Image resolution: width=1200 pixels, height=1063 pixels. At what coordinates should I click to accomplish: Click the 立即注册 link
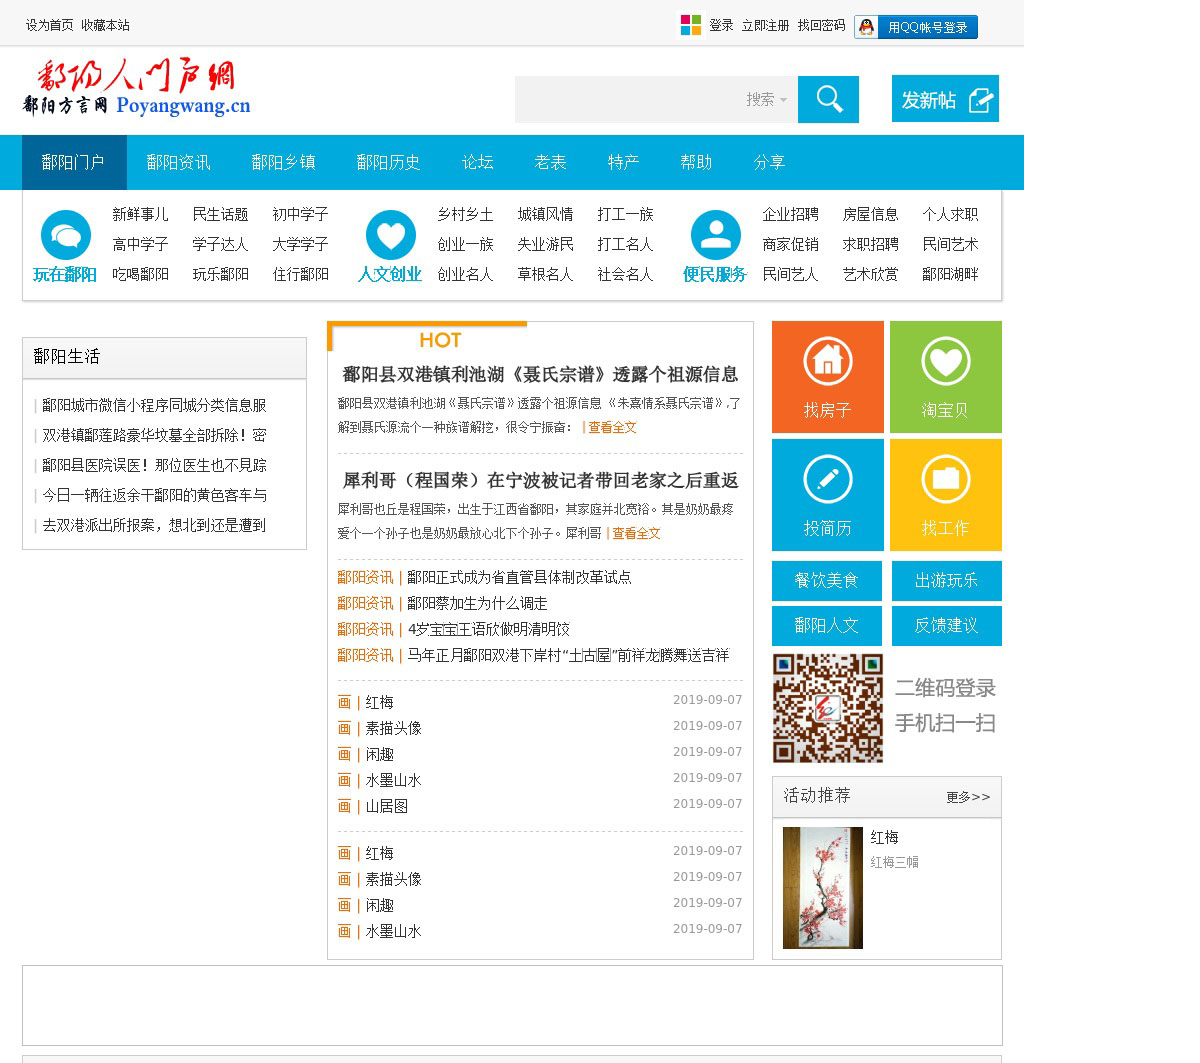[765, 25]
